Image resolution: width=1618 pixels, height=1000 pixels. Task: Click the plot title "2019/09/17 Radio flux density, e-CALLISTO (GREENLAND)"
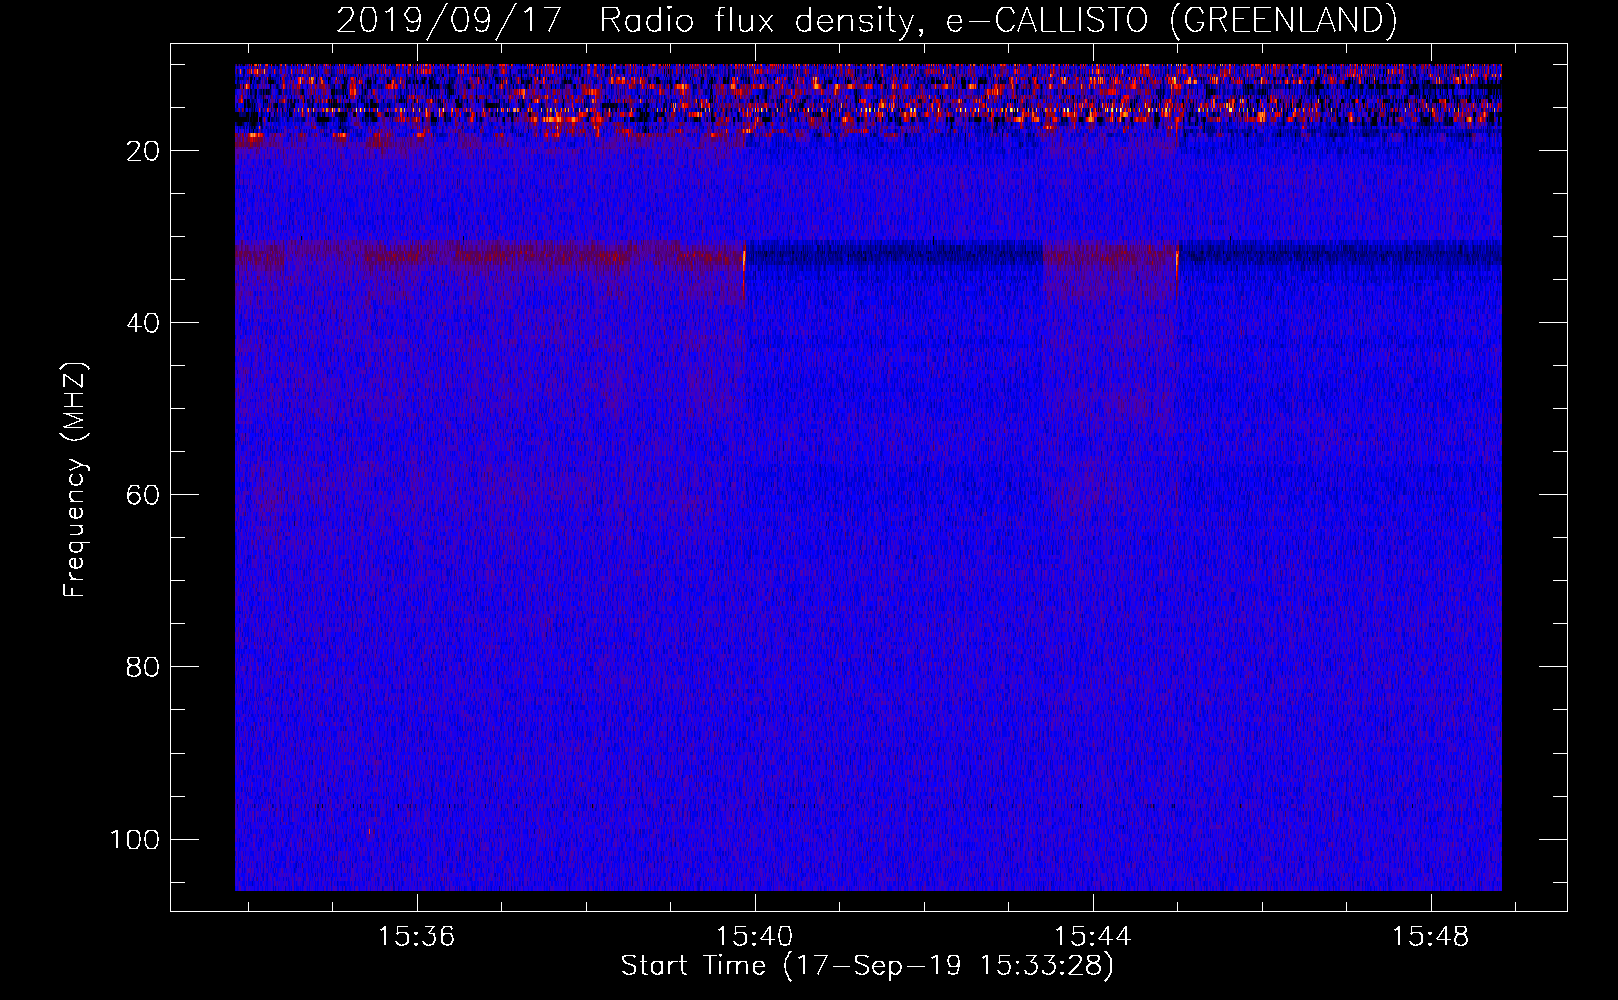coord(866,20)
